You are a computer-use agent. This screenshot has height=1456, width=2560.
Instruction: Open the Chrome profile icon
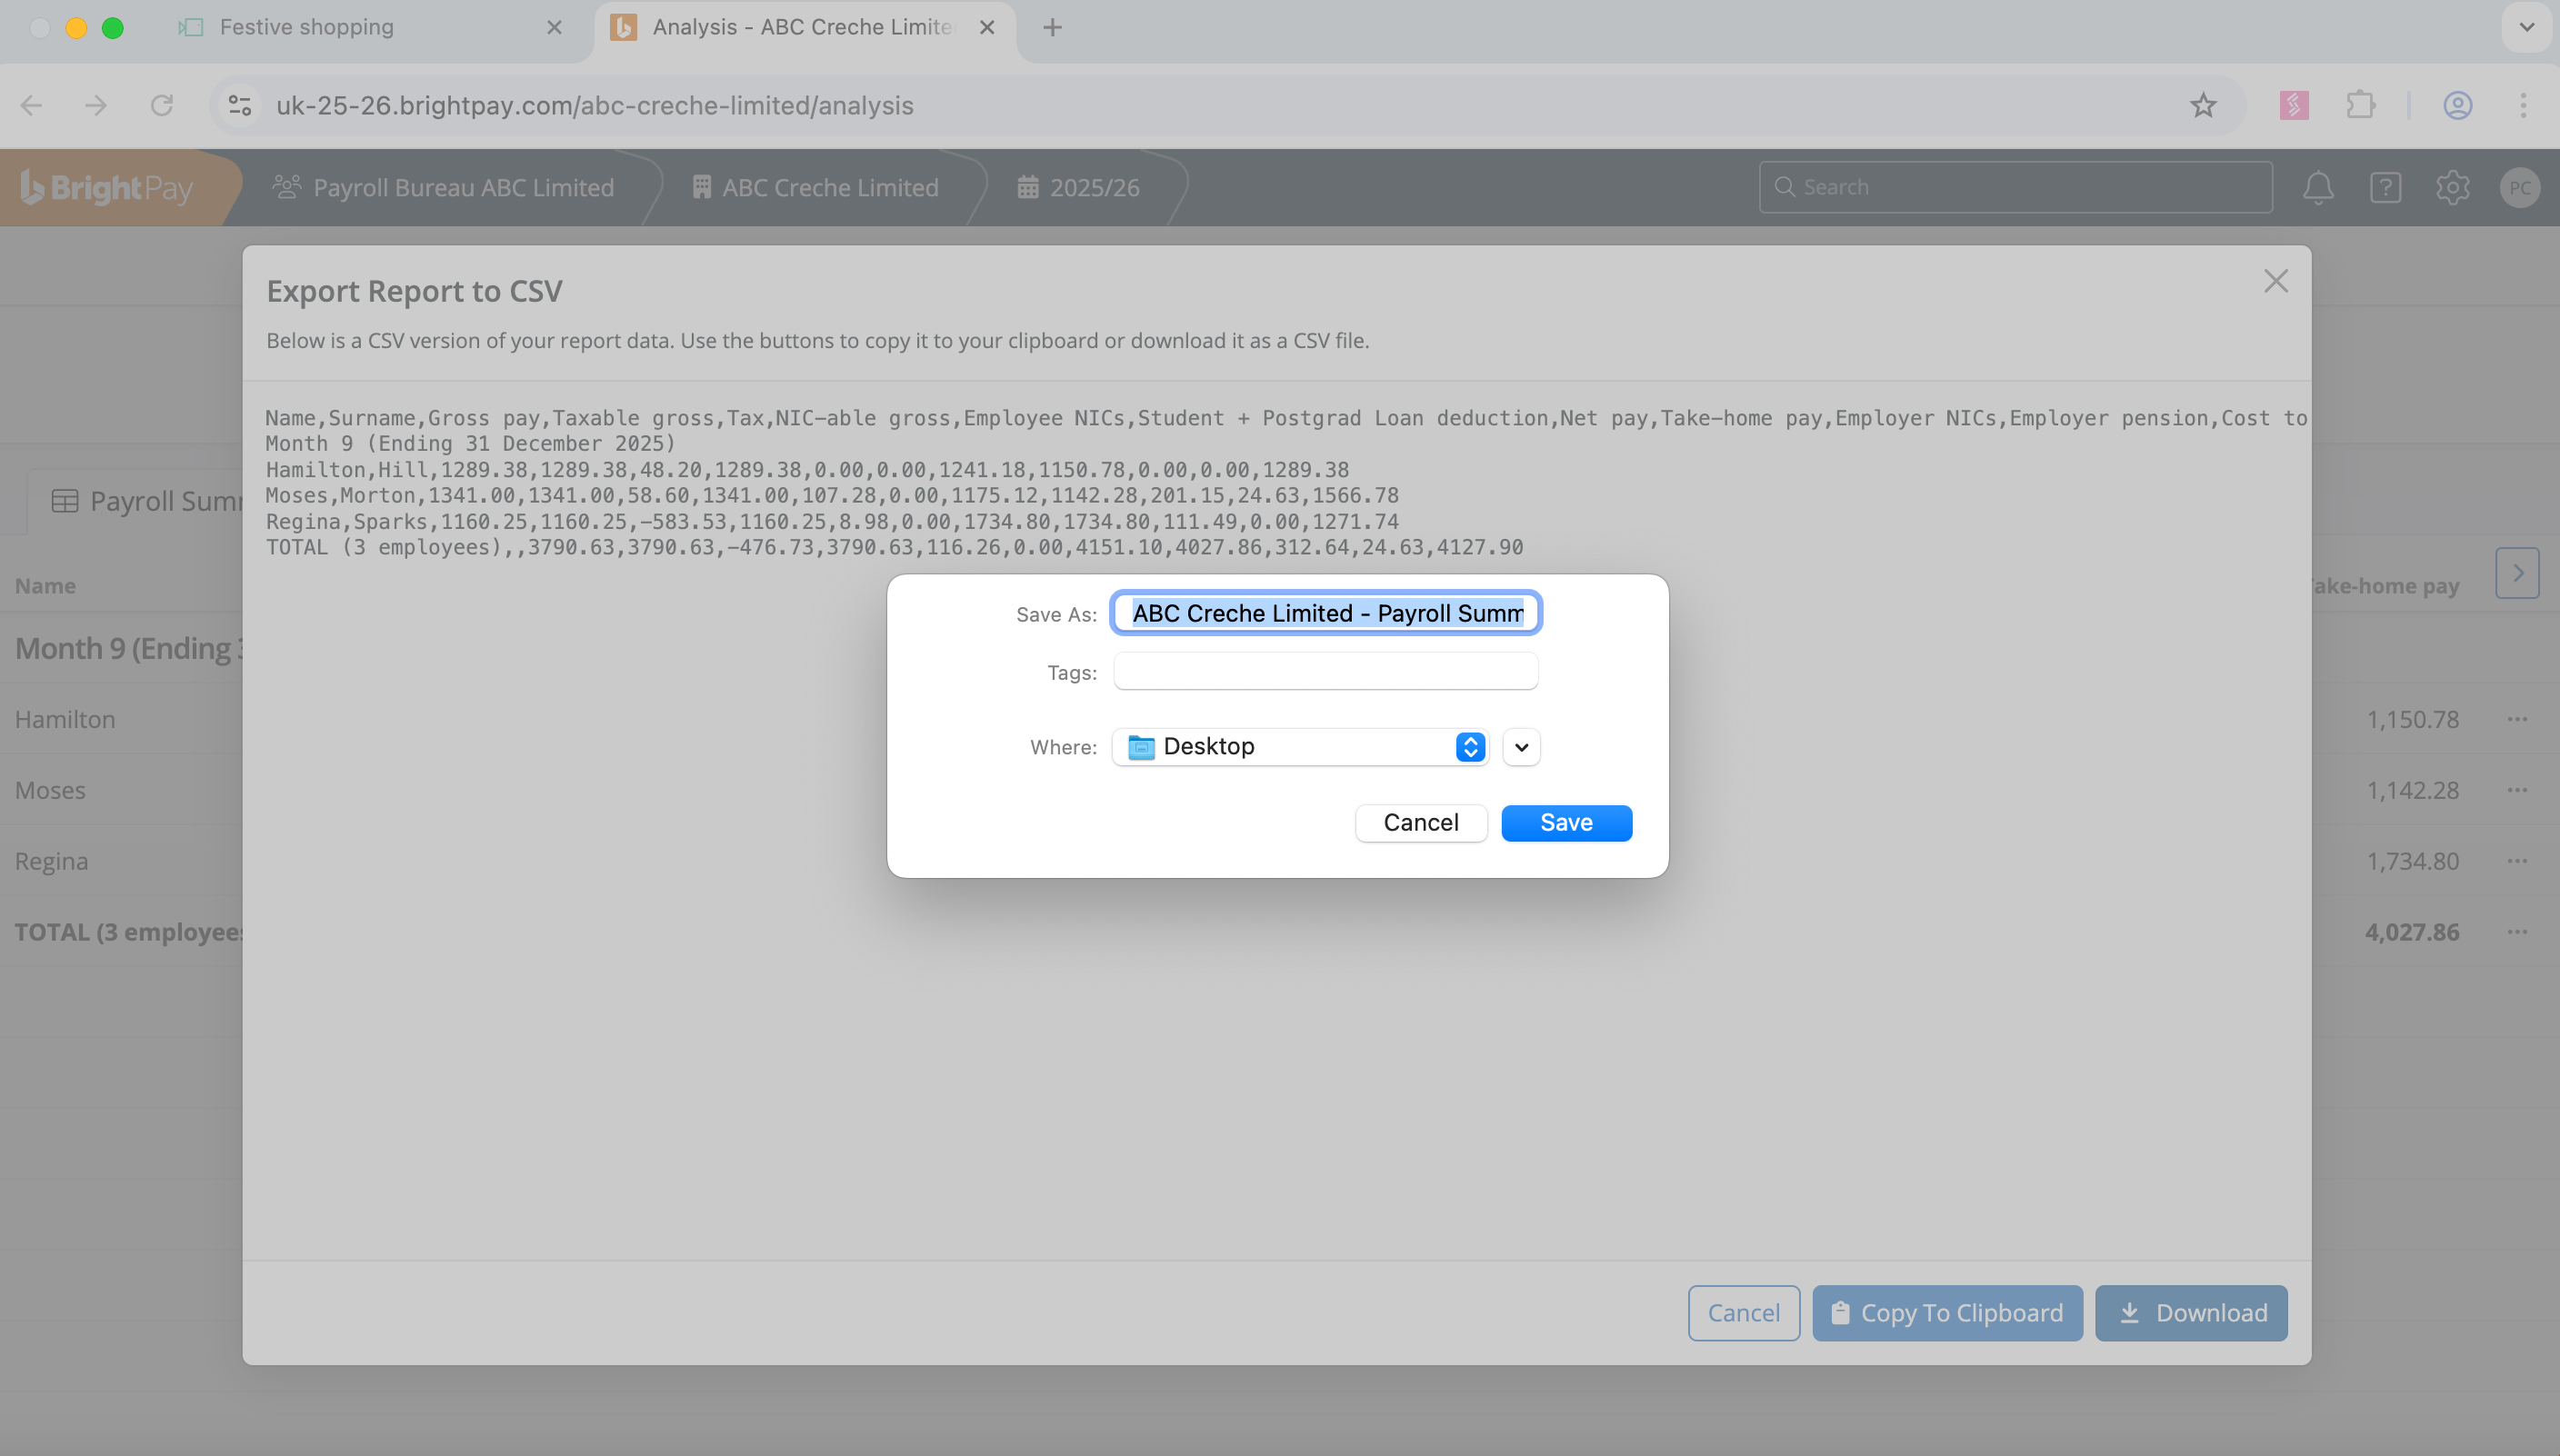[x=2457, y=105]
